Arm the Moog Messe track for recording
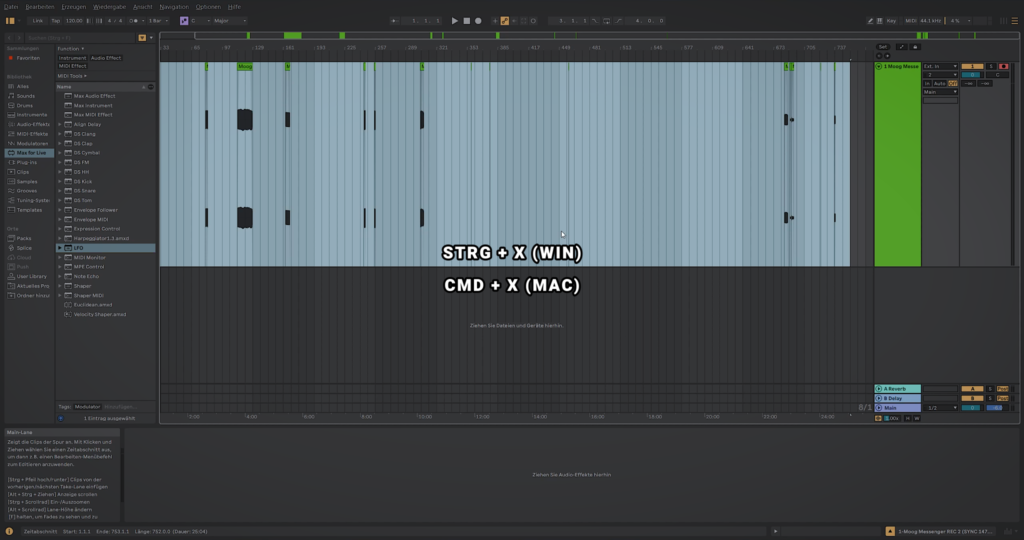 coord(1003,66)
